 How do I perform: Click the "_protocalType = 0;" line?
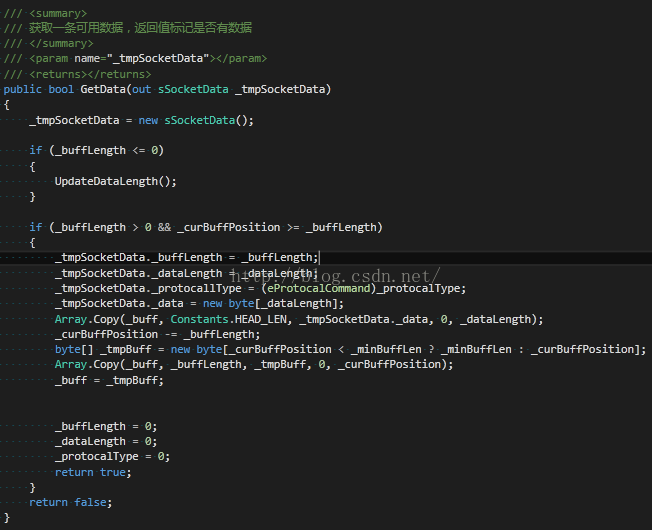click(x=112, y=456)
